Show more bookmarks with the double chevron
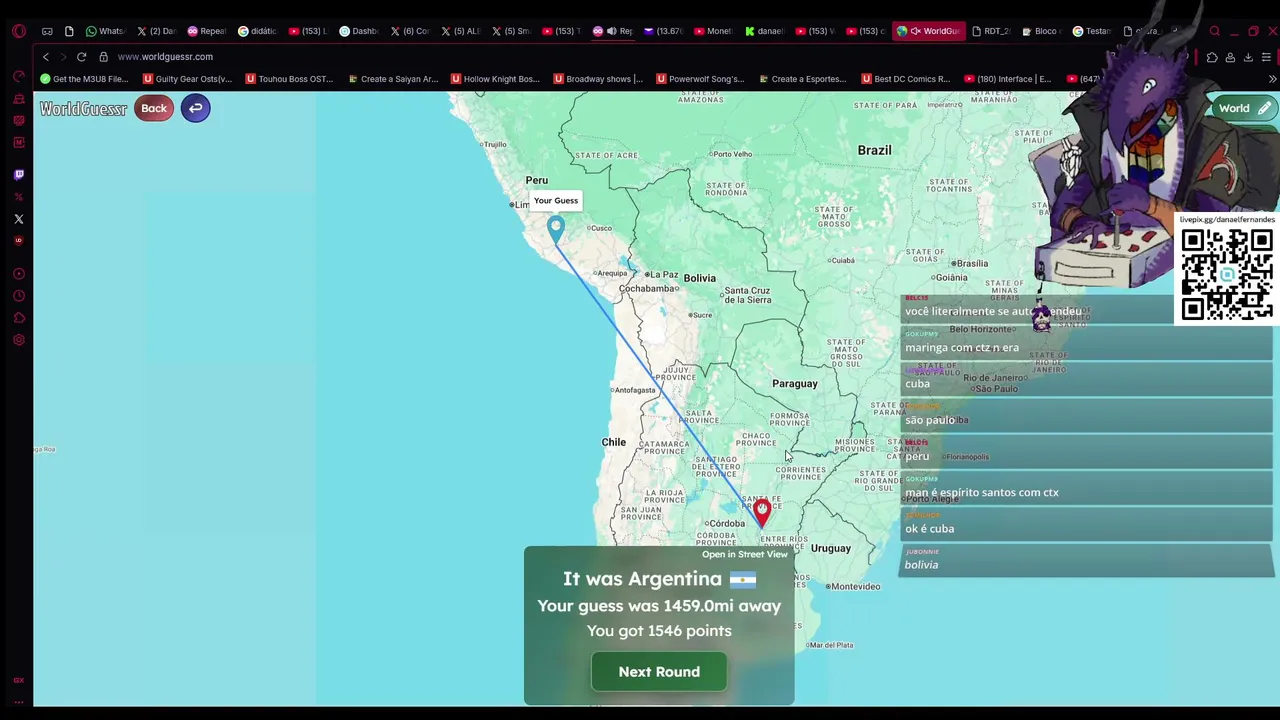The image size is (1280, 720). [x=1272, y=79]
